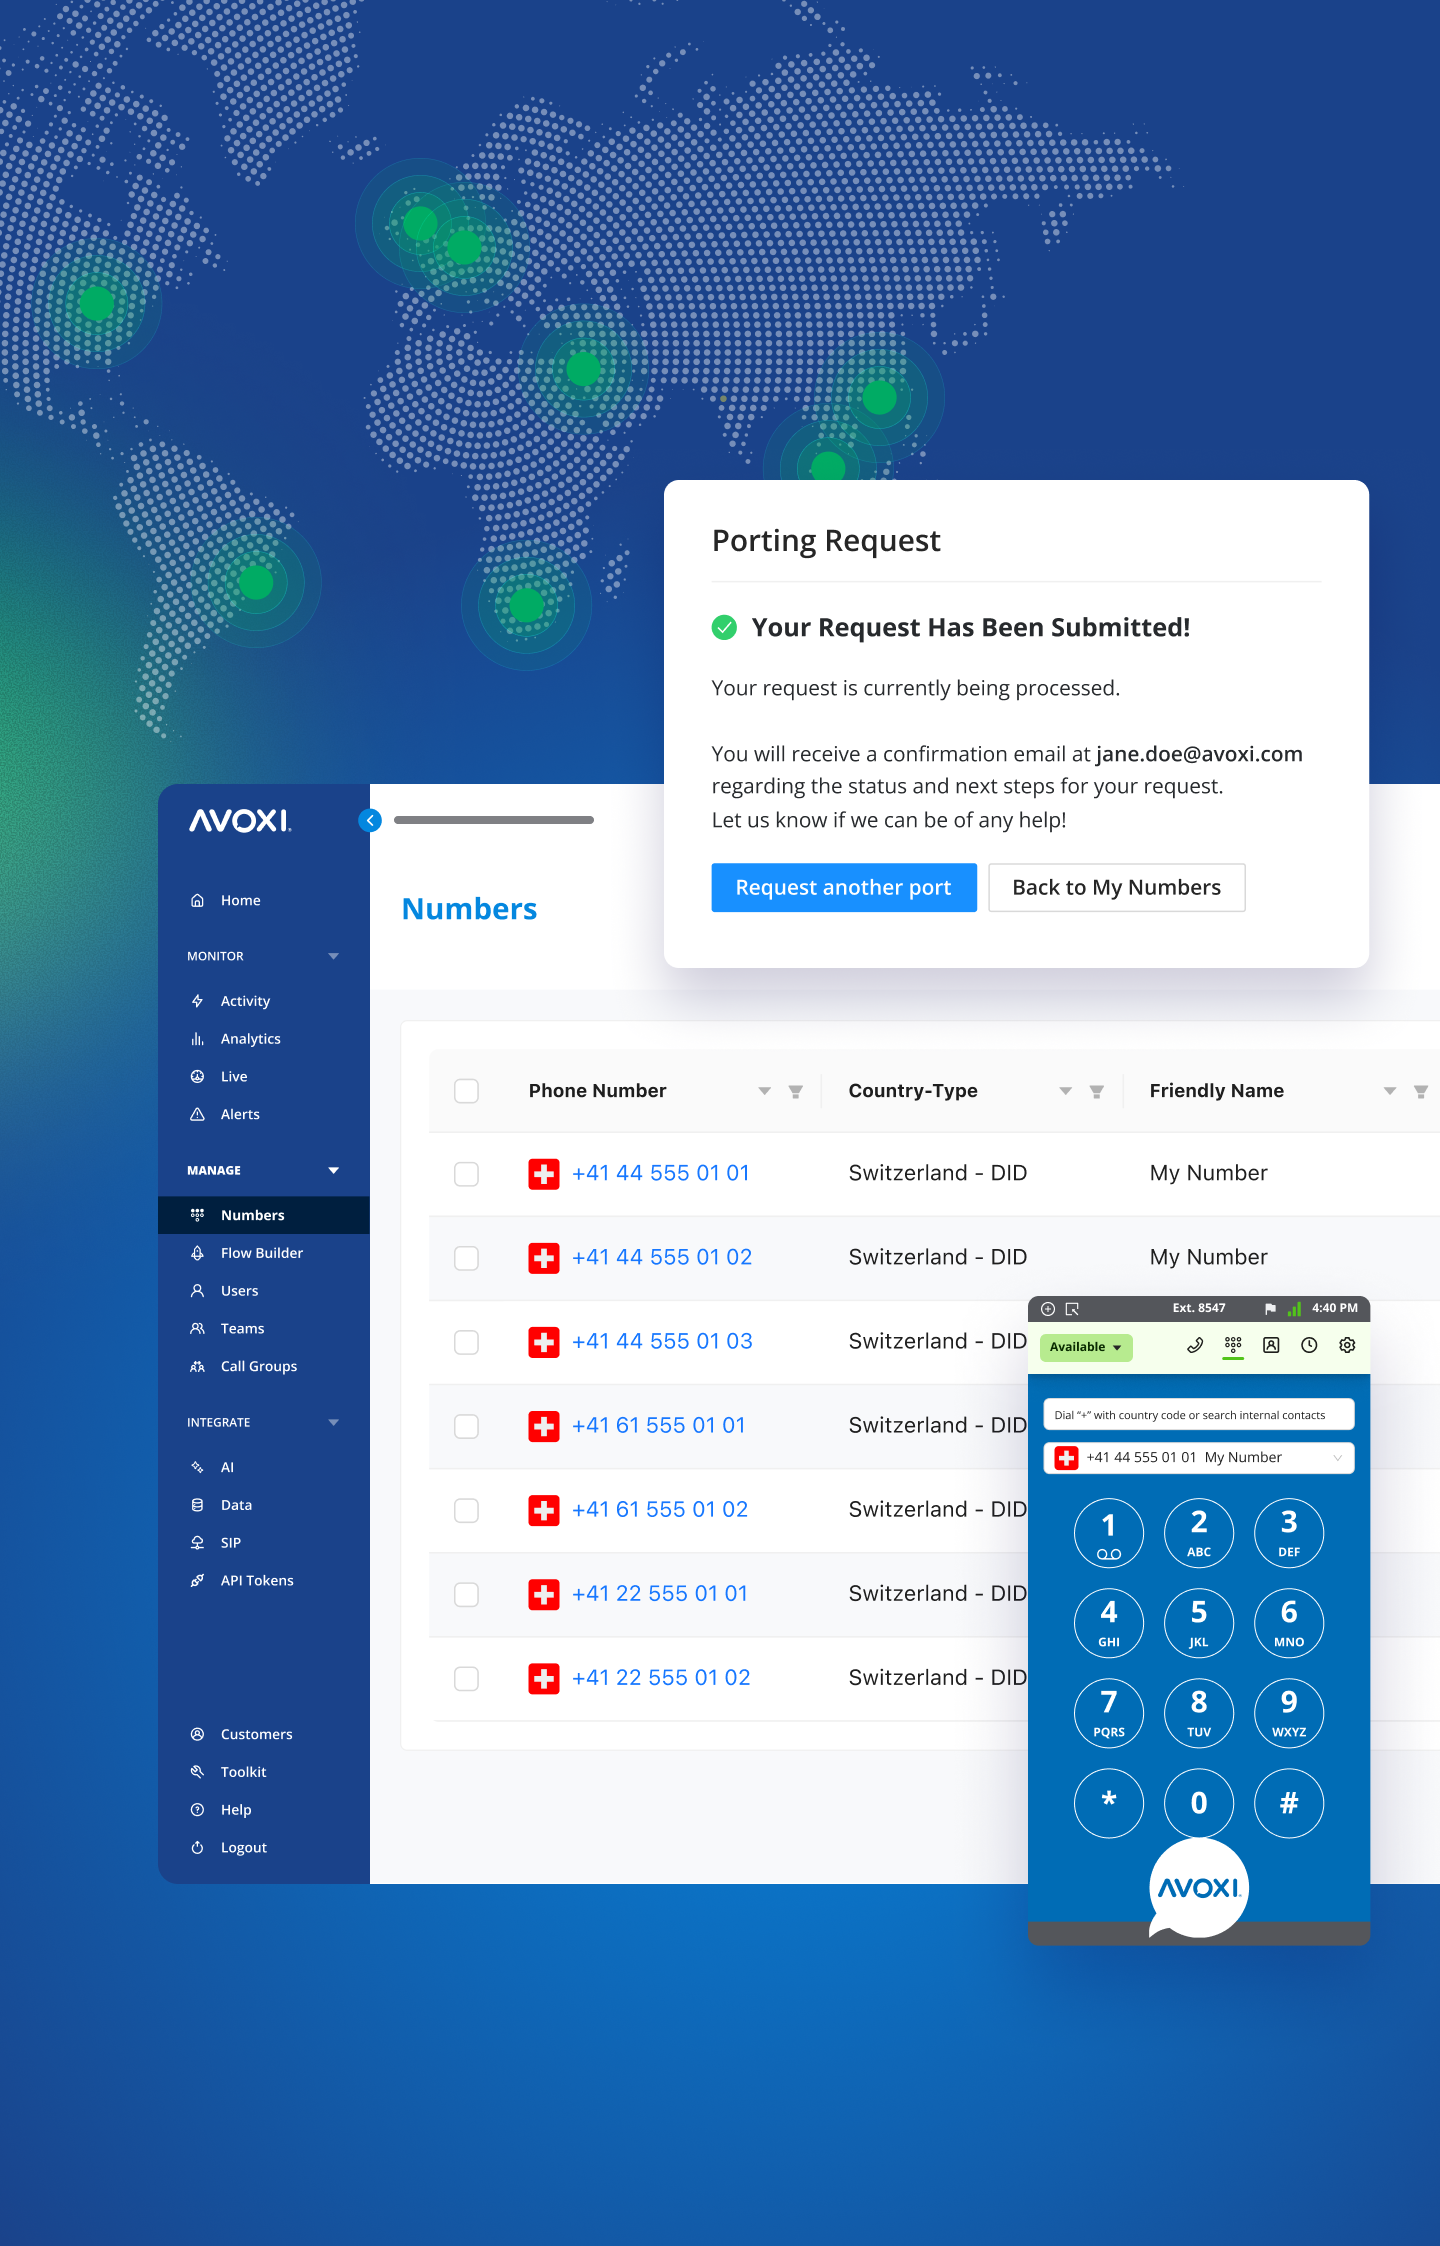This screenshot has height=2246, width=1440.
Task: Check the box for +41 22 555 01 01
Action: click(x=466, y=1594)
